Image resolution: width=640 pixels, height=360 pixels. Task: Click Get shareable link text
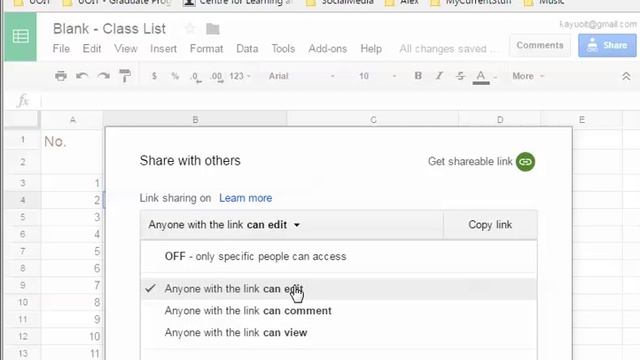point(470,162)
